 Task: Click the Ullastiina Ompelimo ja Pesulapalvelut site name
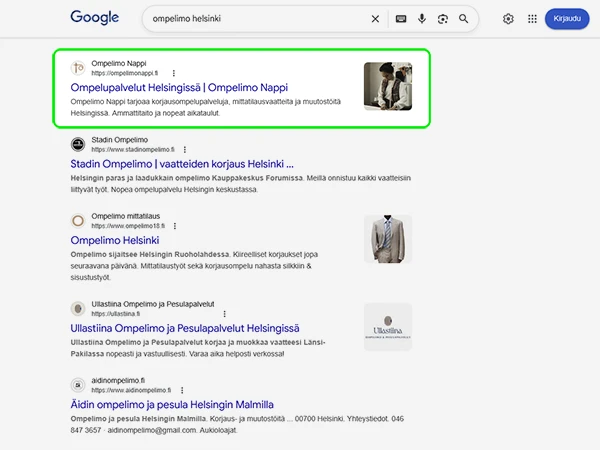[x=153, y=304]
